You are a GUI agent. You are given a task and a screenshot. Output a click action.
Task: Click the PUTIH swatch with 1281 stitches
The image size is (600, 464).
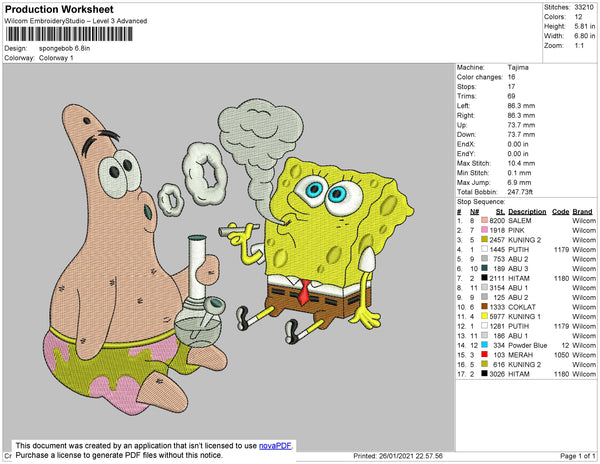[x=484, y=326]
